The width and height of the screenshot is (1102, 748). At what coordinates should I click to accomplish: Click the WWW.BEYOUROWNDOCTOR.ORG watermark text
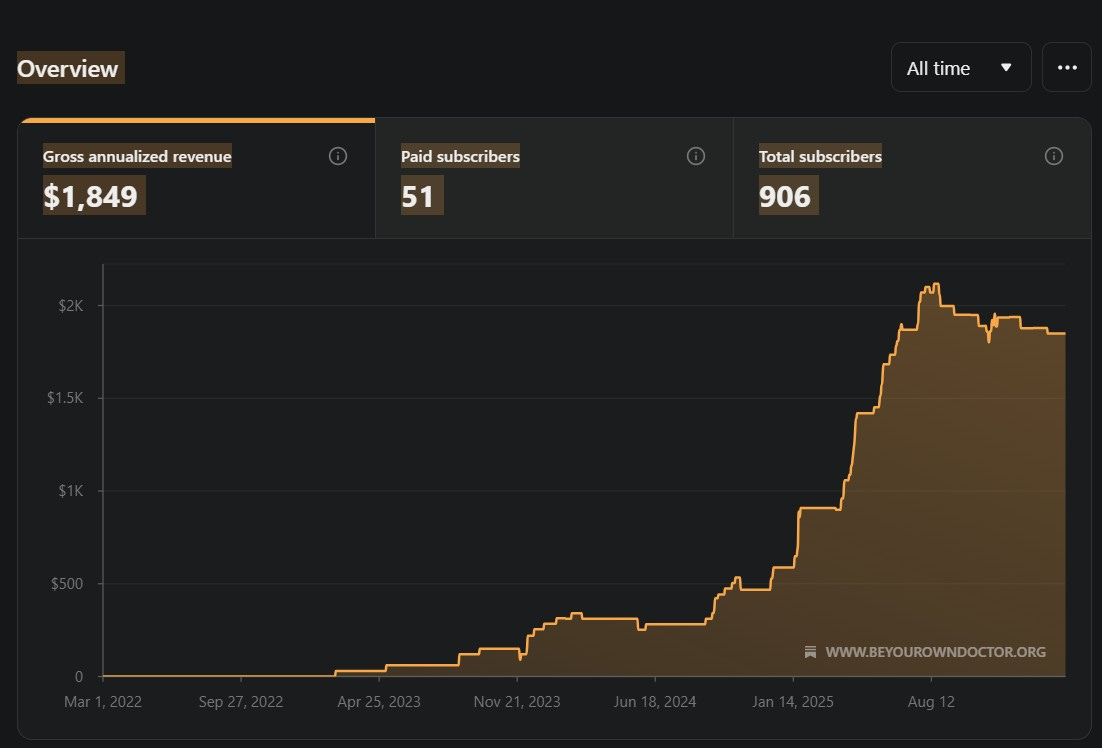[935, 652]
